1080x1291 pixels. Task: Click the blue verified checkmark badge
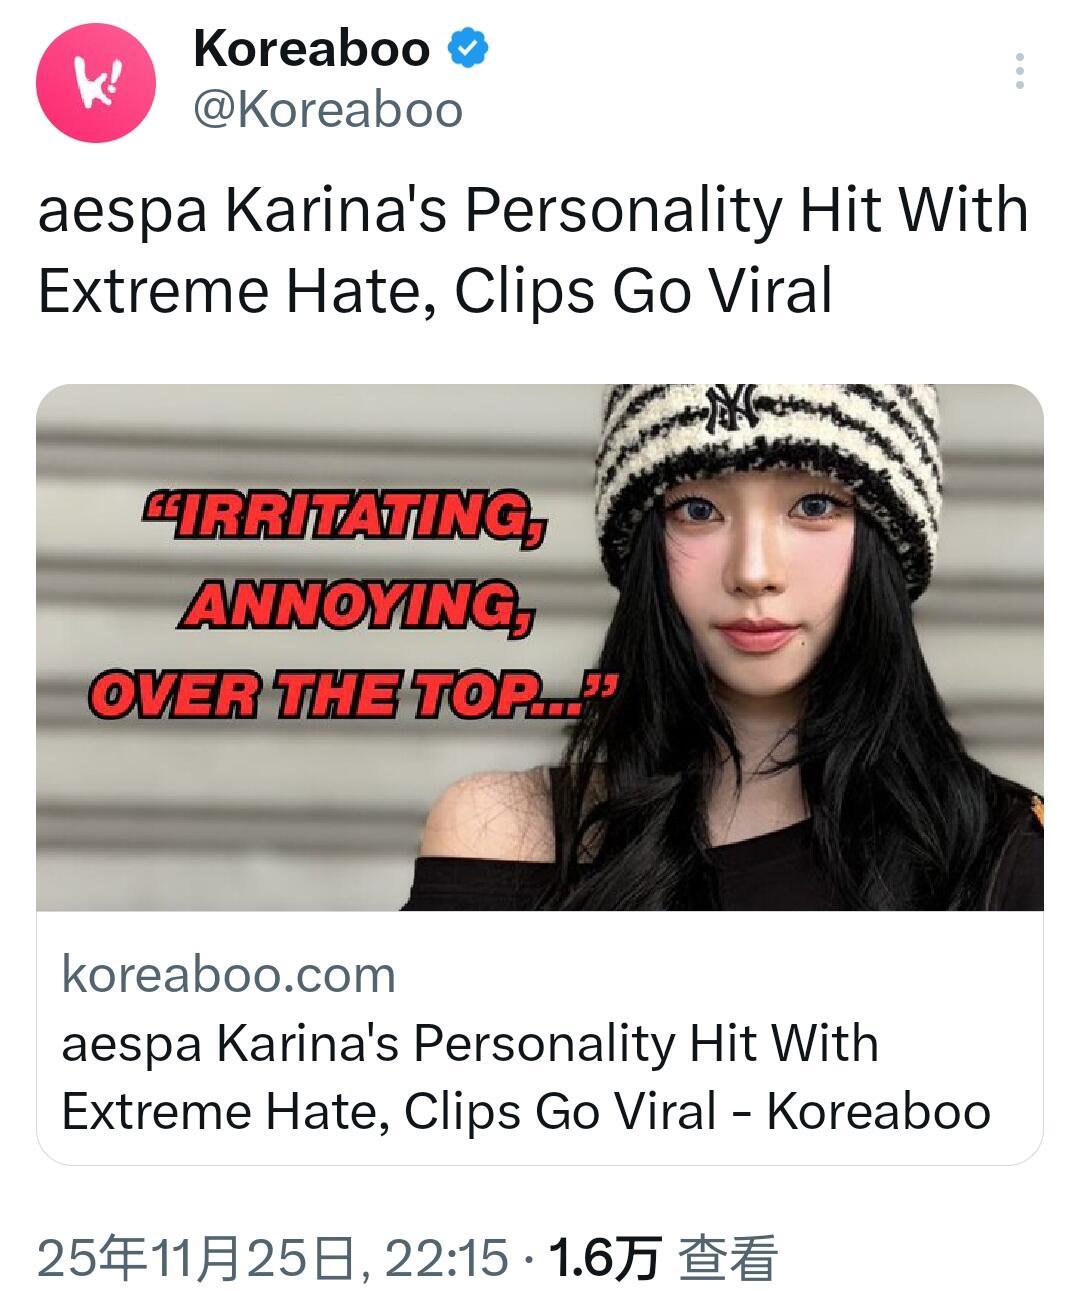tap(467, 48)
